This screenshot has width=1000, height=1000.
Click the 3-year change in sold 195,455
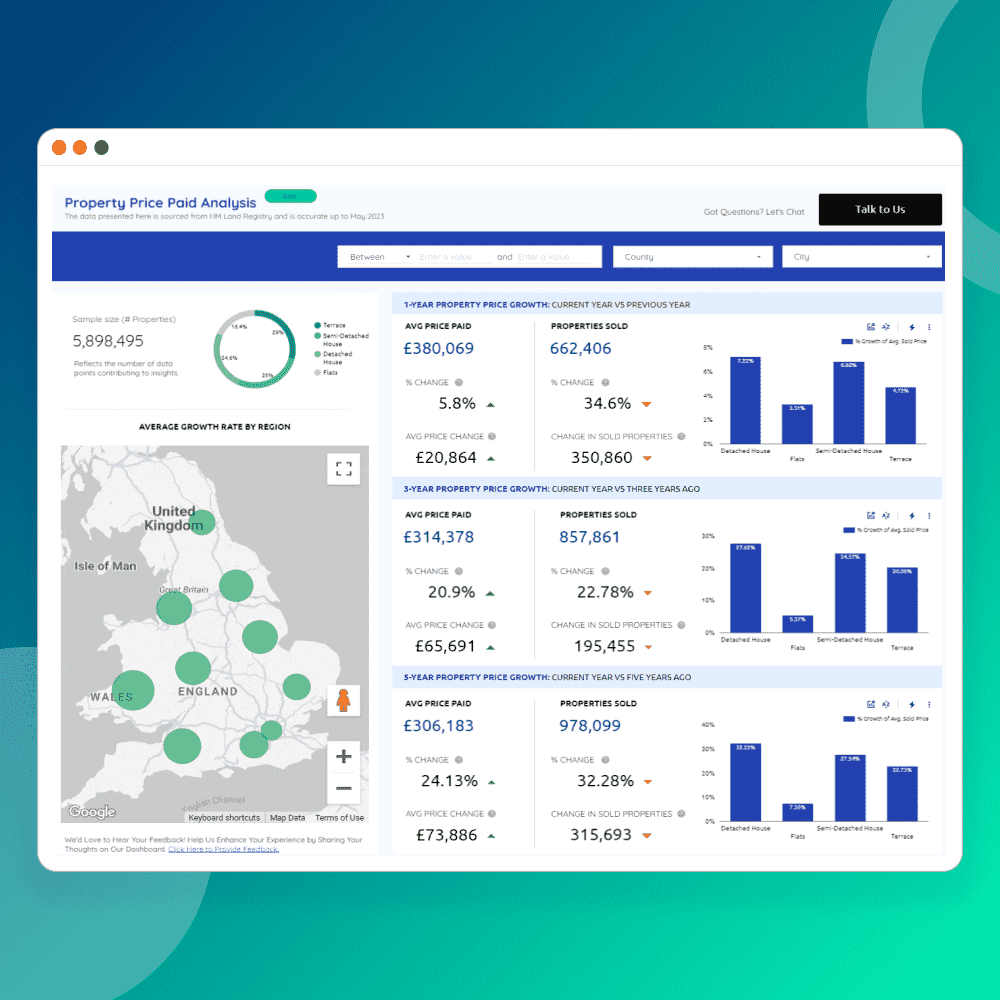(604, 646)
